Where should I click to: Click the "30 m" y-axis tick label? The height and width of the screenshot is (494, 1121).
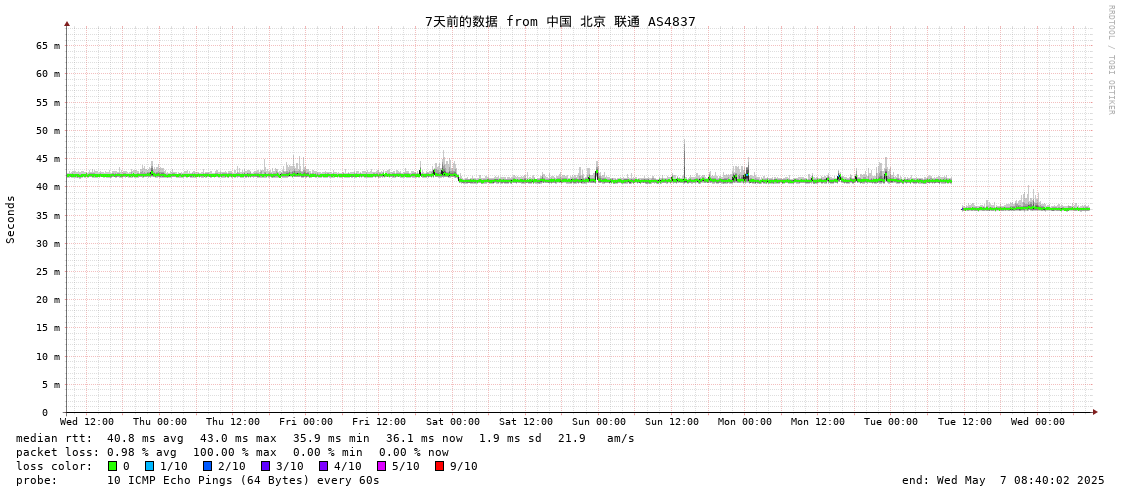tap(48, 243)
